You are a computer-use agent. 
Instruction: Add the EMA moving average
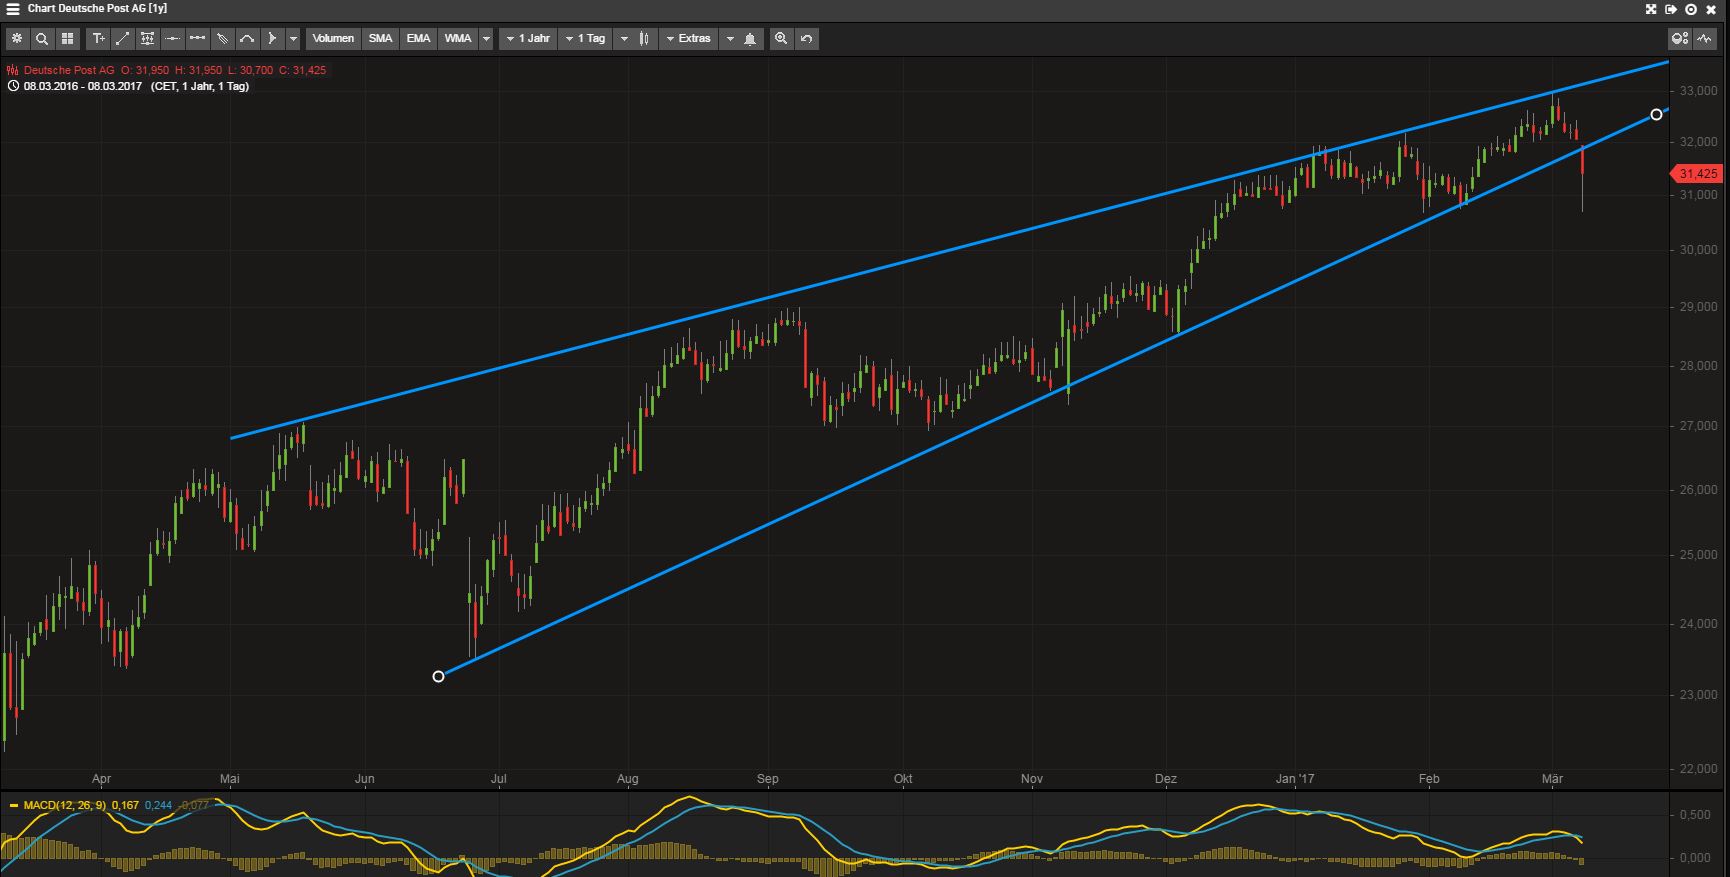418,39
